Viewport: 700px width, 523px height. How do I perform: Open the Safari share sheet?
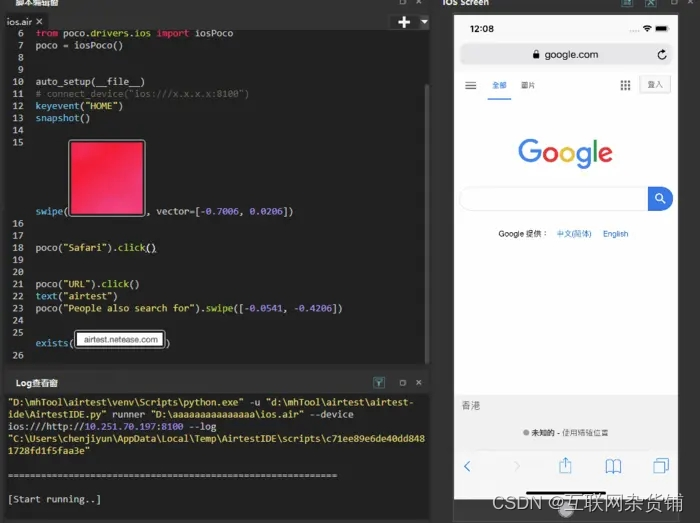[x=565, y=465]
